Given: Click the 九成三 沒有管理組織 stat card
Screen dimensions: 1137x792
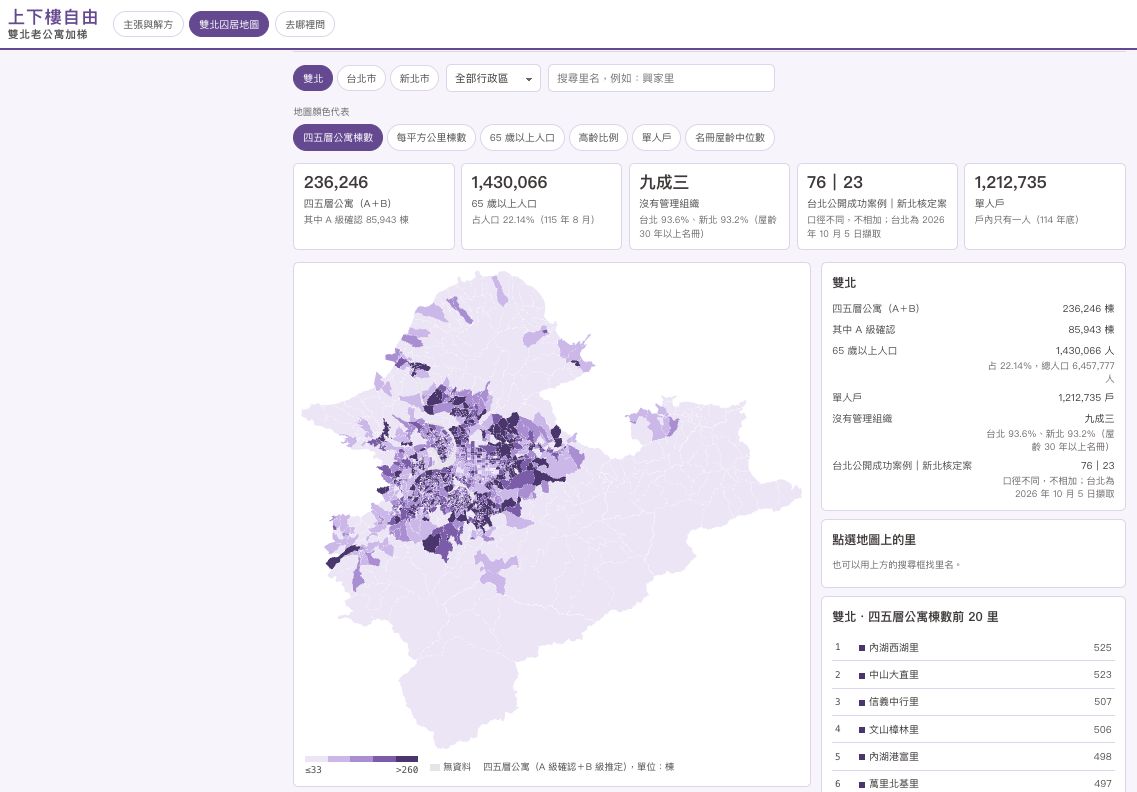Looking at the screenshot, I should pos(709,207).
